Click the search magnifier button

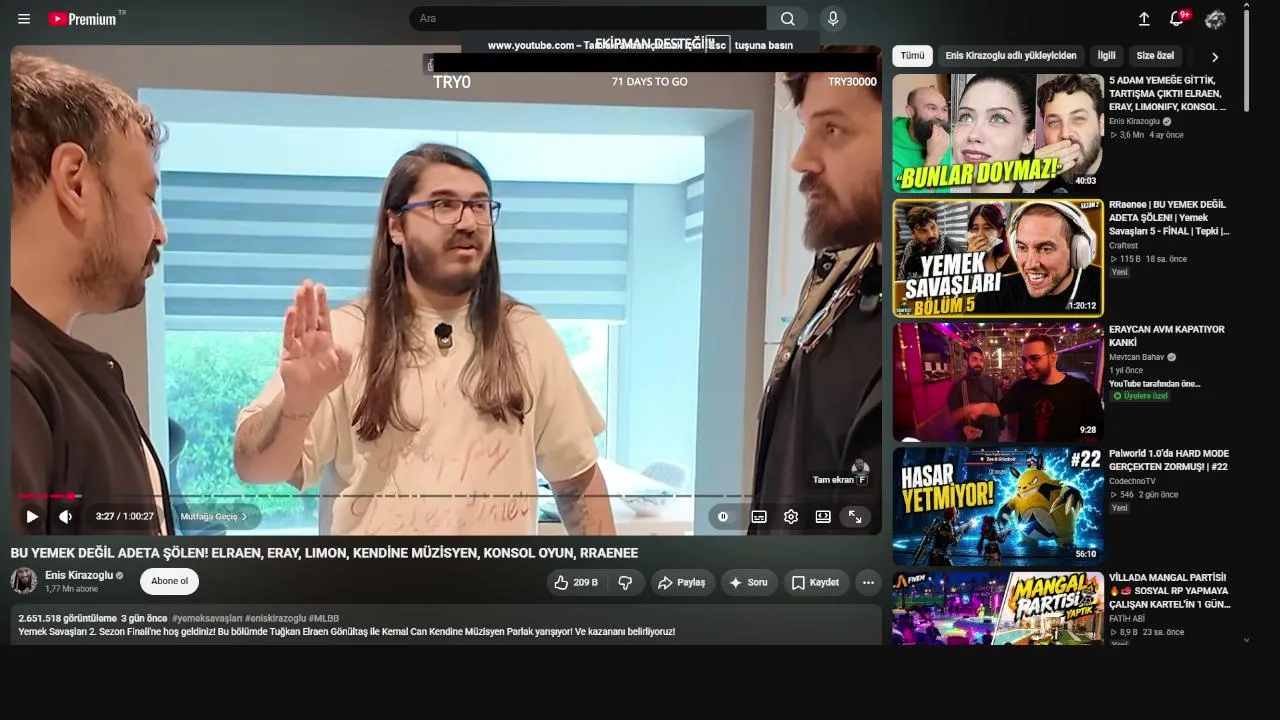pyautogui.click(x=788, y=19)
